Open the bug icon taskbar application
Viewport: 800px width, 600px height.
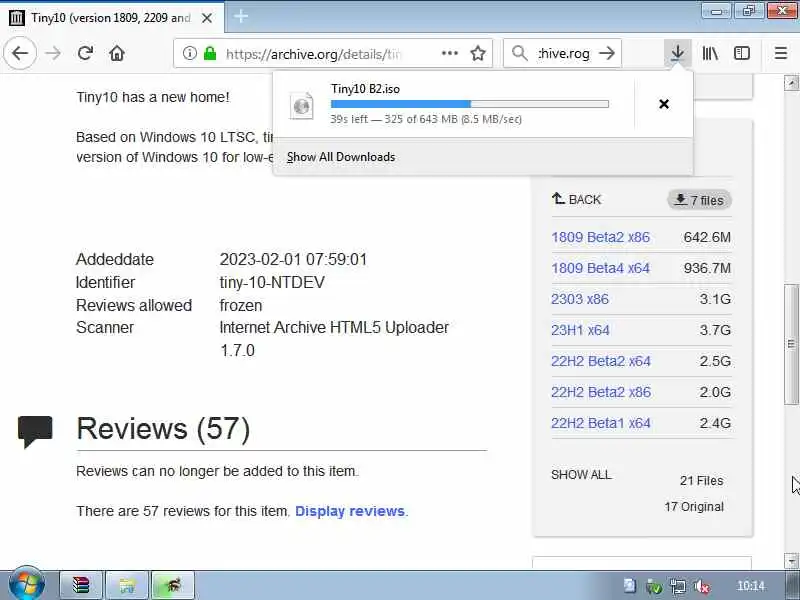(x=173, y=585)
